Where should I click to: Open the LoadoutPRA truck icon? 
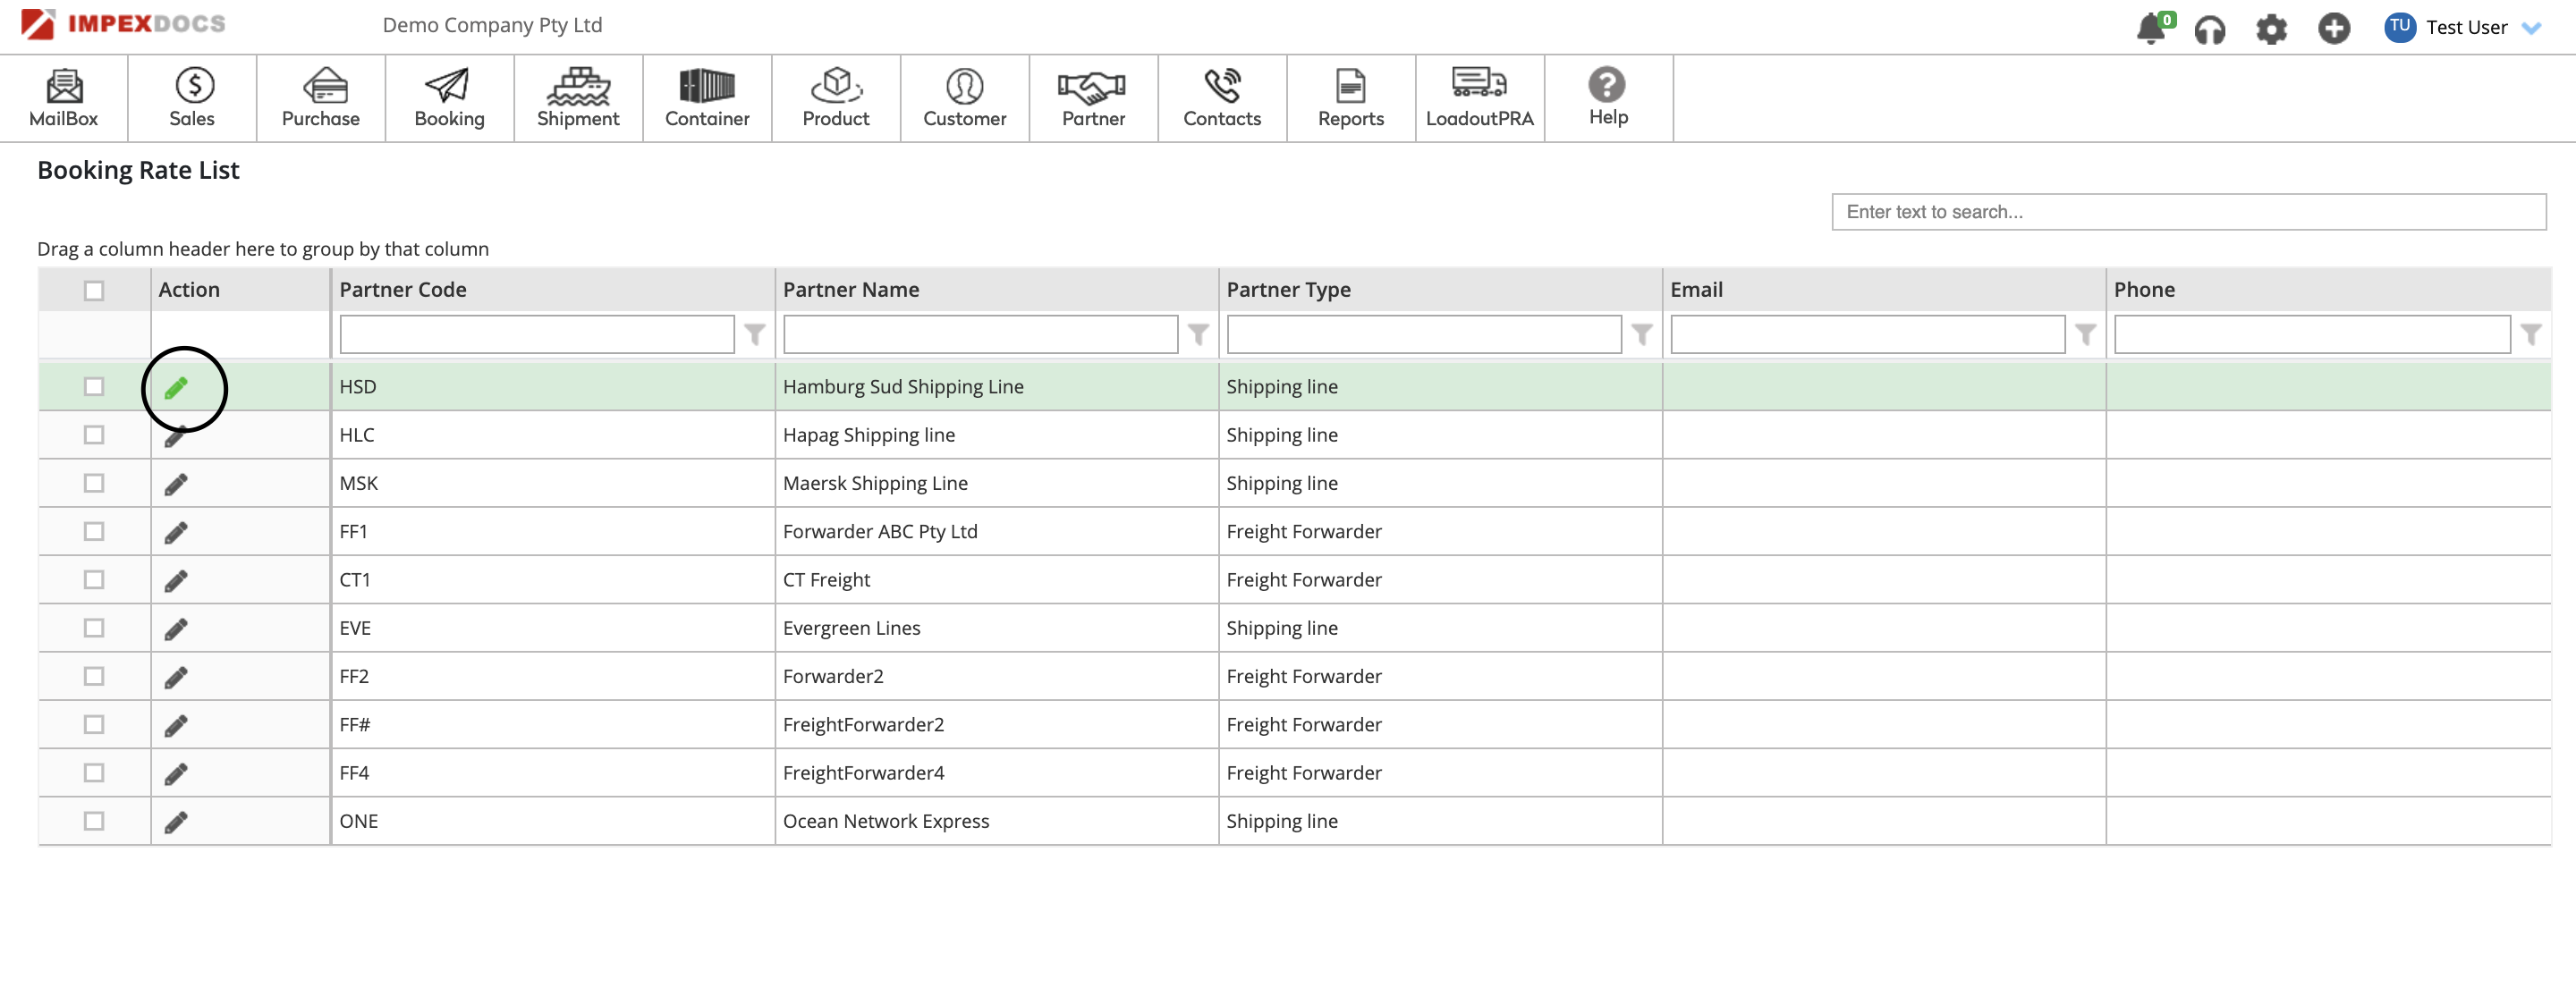tap(1479, 98)
